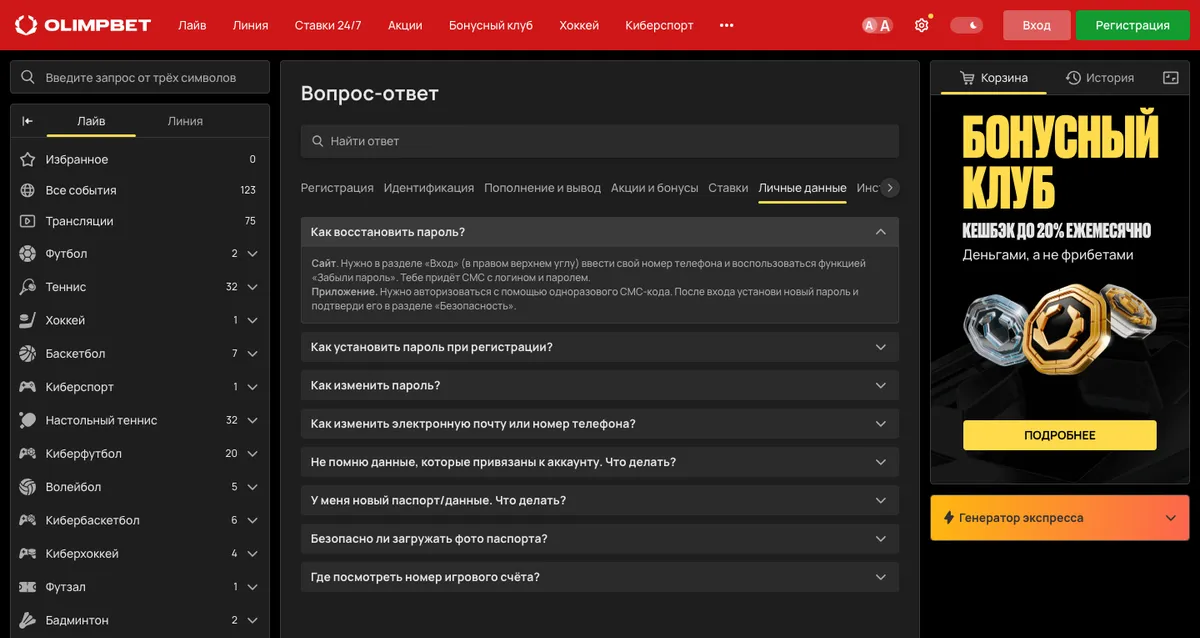Expand the Футбол sports list
This screenshot has width=1200, height=638.
[x=253, y=254]
